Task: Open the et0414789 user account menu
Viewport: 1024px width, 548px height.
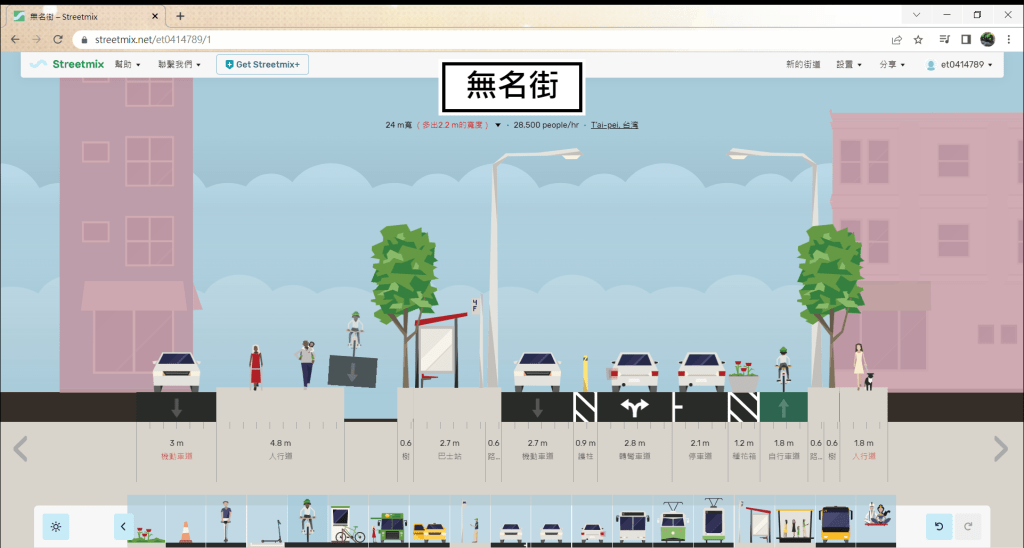Action: pos(959,65)
